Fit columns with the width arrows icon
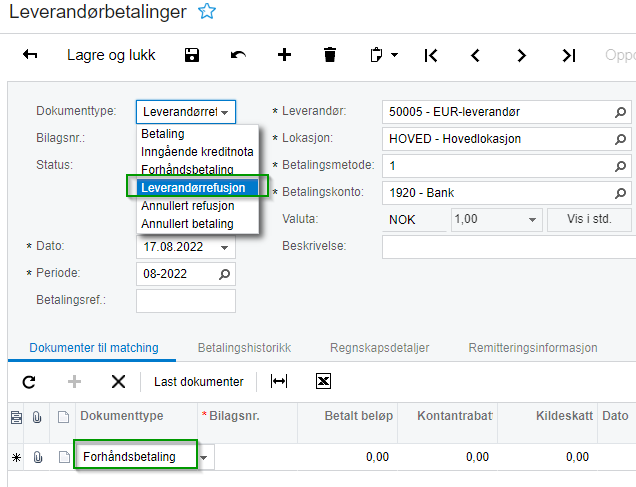 (279, 381)
